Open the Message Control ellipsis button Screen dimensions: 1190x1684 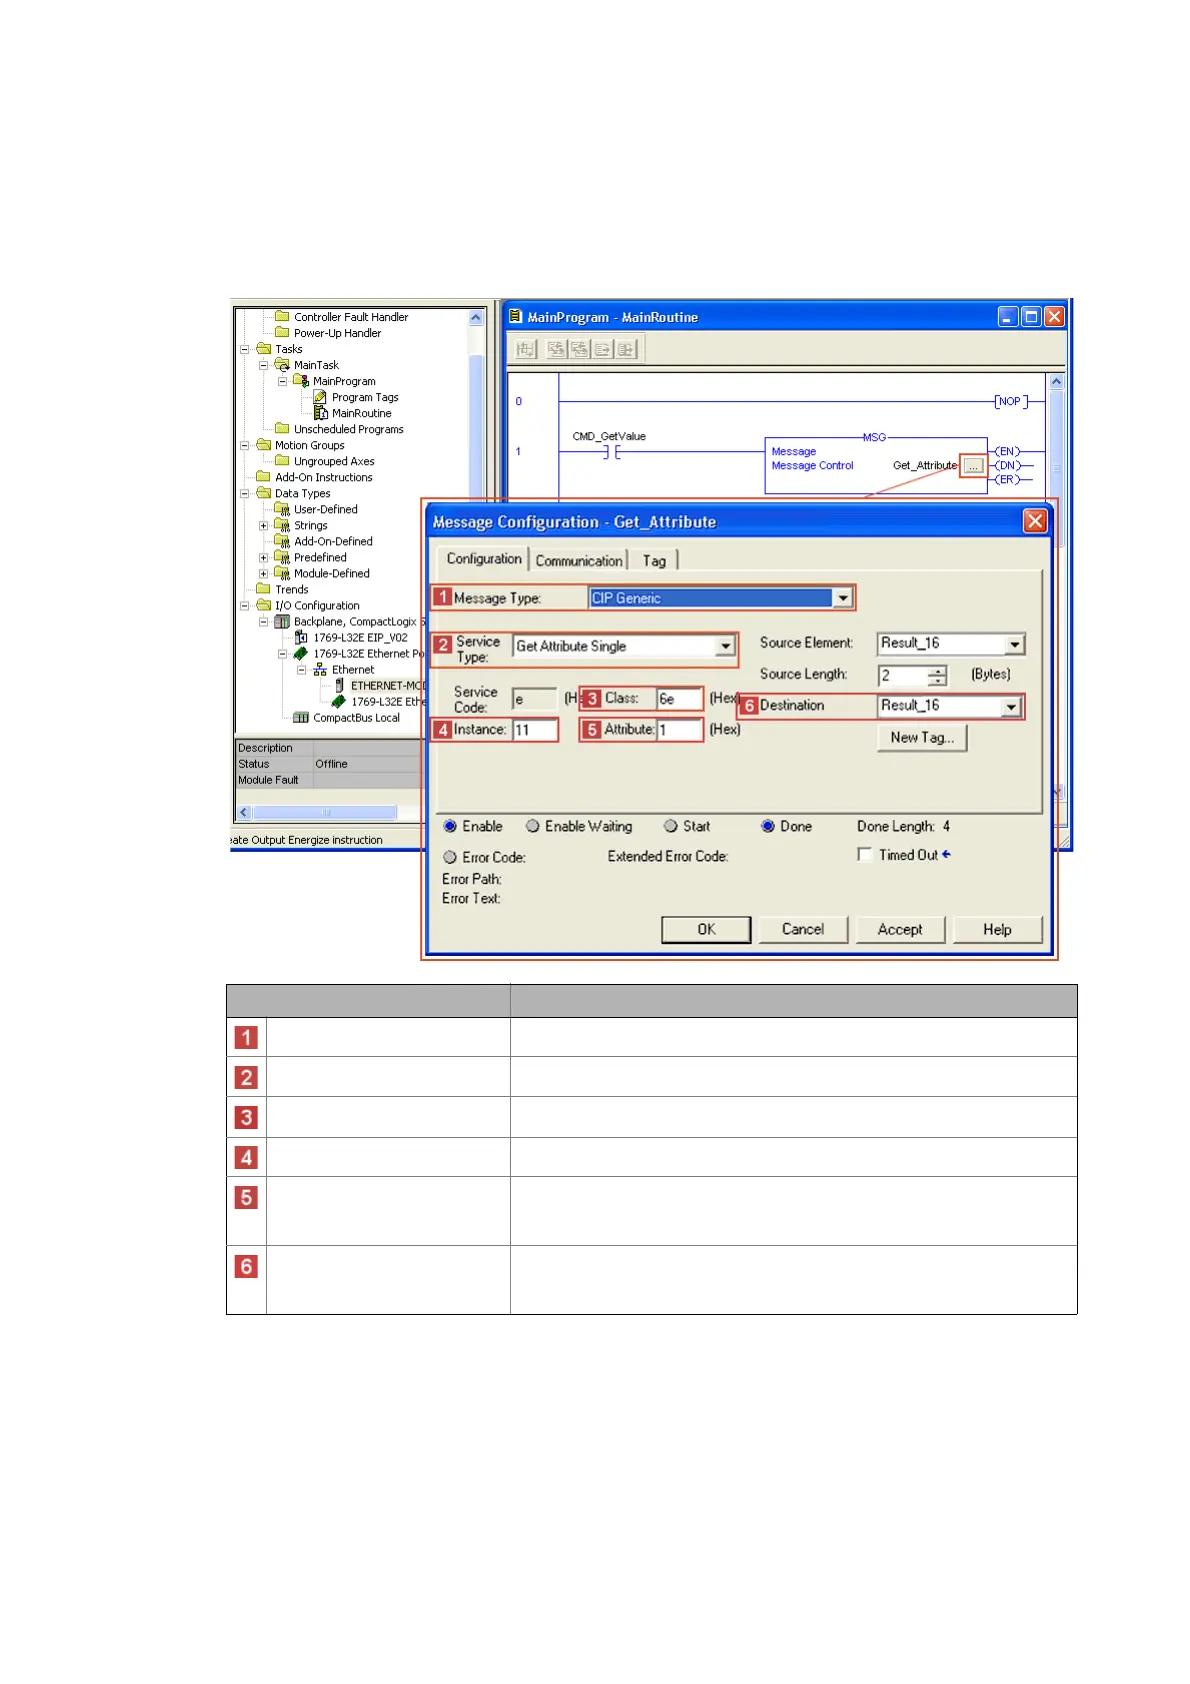click(x=972, y=466)
